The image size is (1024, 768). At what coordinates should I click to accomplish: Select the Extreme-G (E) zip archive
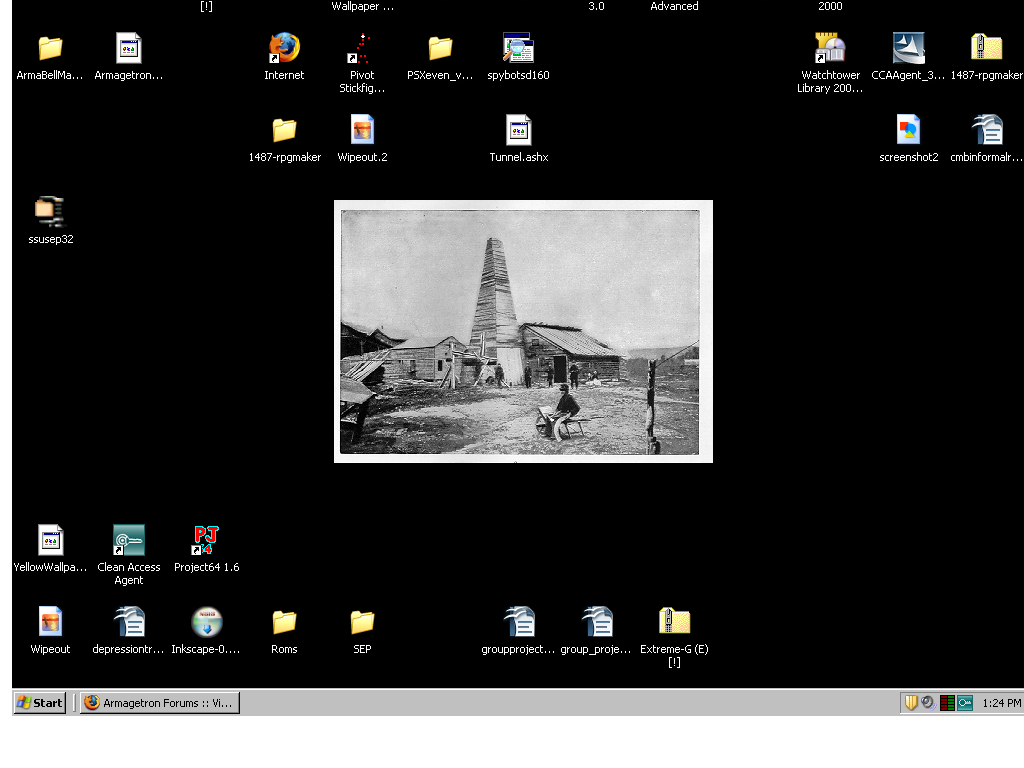[x=674, y=622]
